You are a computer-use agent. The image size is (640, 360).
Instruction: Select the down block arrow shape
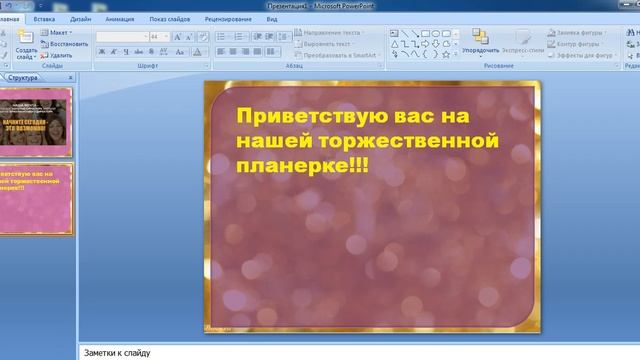(436, 44)
